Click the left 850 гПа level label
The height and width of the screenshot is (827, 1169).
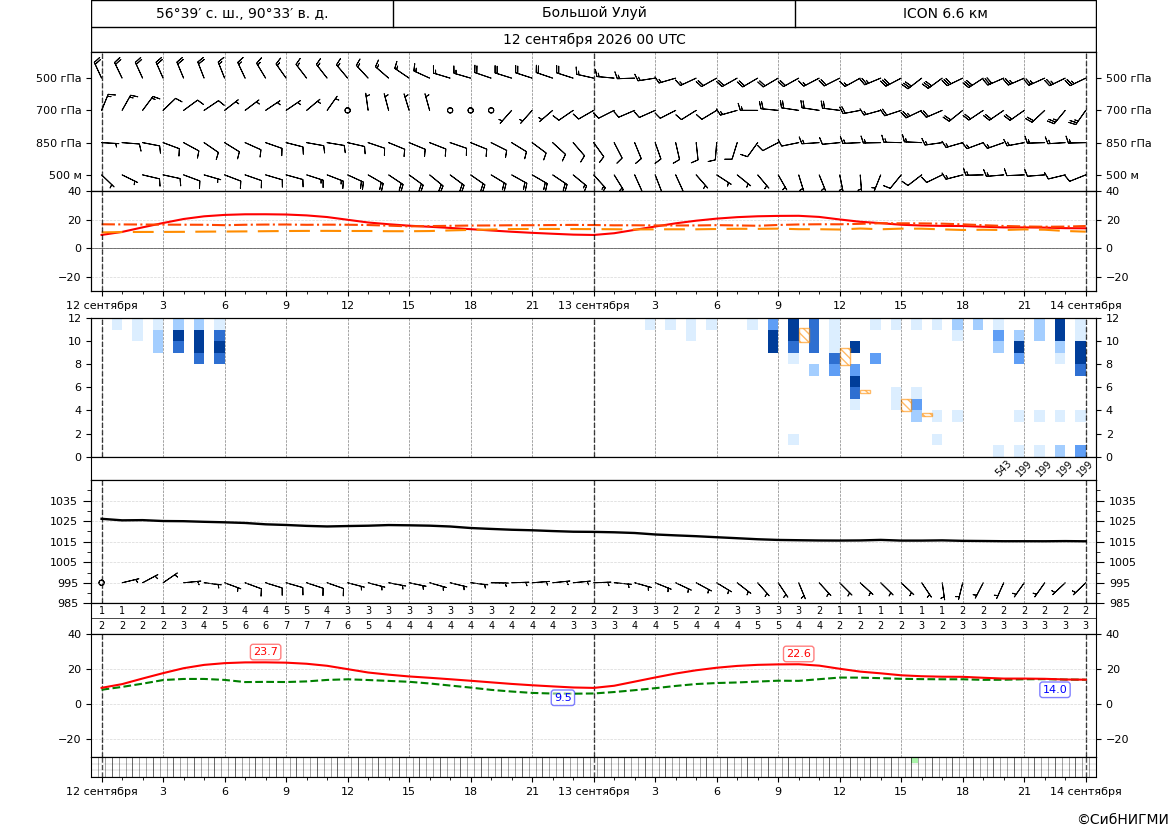59,143
